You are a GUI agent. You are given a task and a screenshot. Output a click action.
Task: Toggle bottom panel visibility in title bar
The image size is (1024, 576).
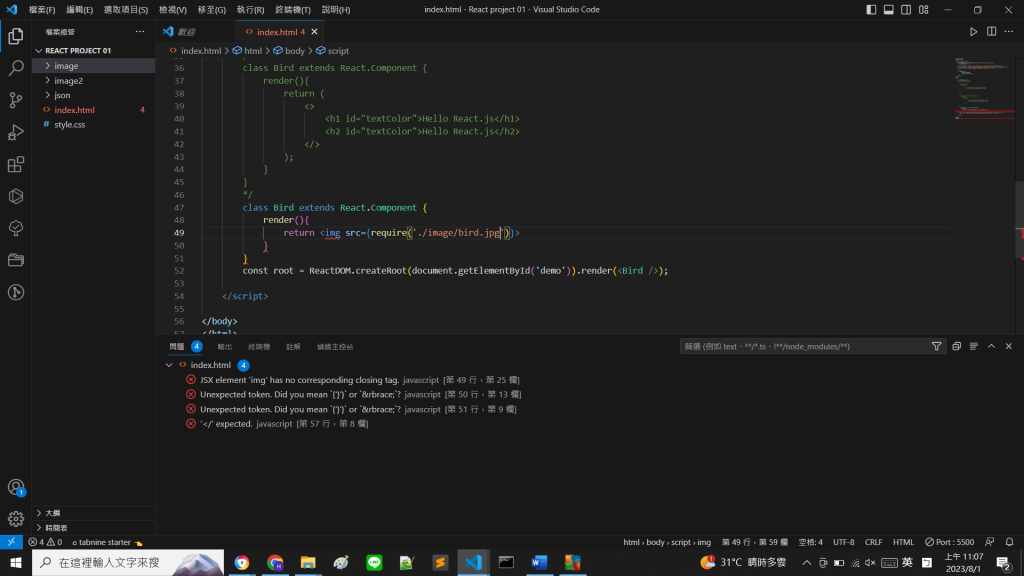pyautogui.click(x=889, y=10)
